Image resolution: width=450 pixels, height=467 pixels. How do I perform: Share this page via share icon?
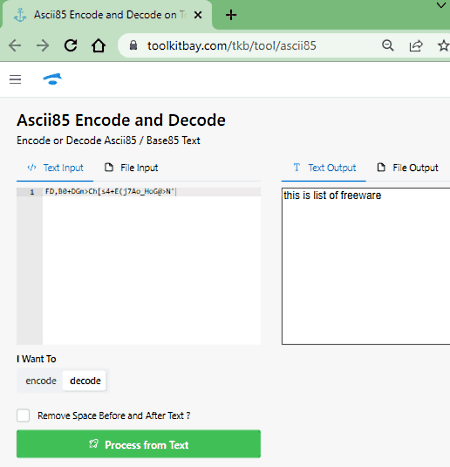point(416,45)
